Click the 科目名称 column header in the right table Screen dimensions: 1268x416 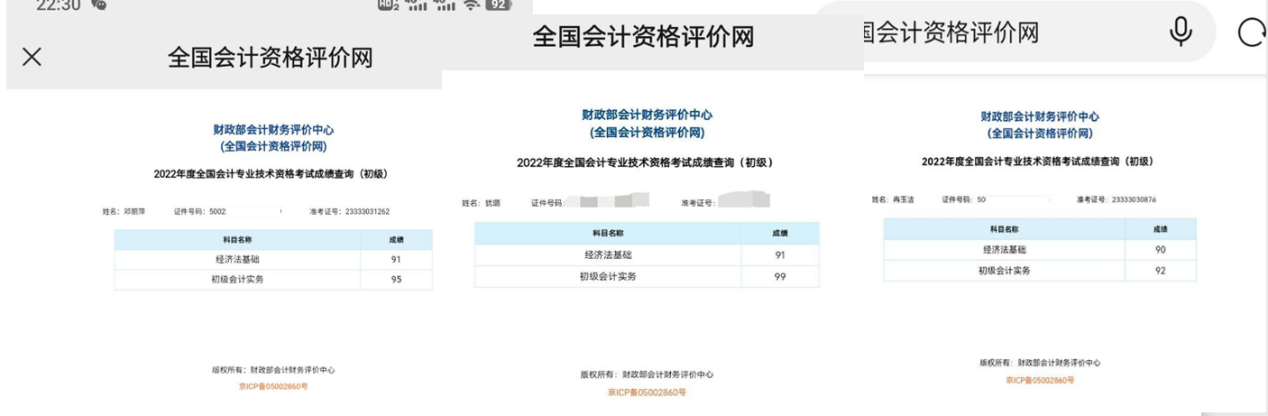click(1009, 229)
